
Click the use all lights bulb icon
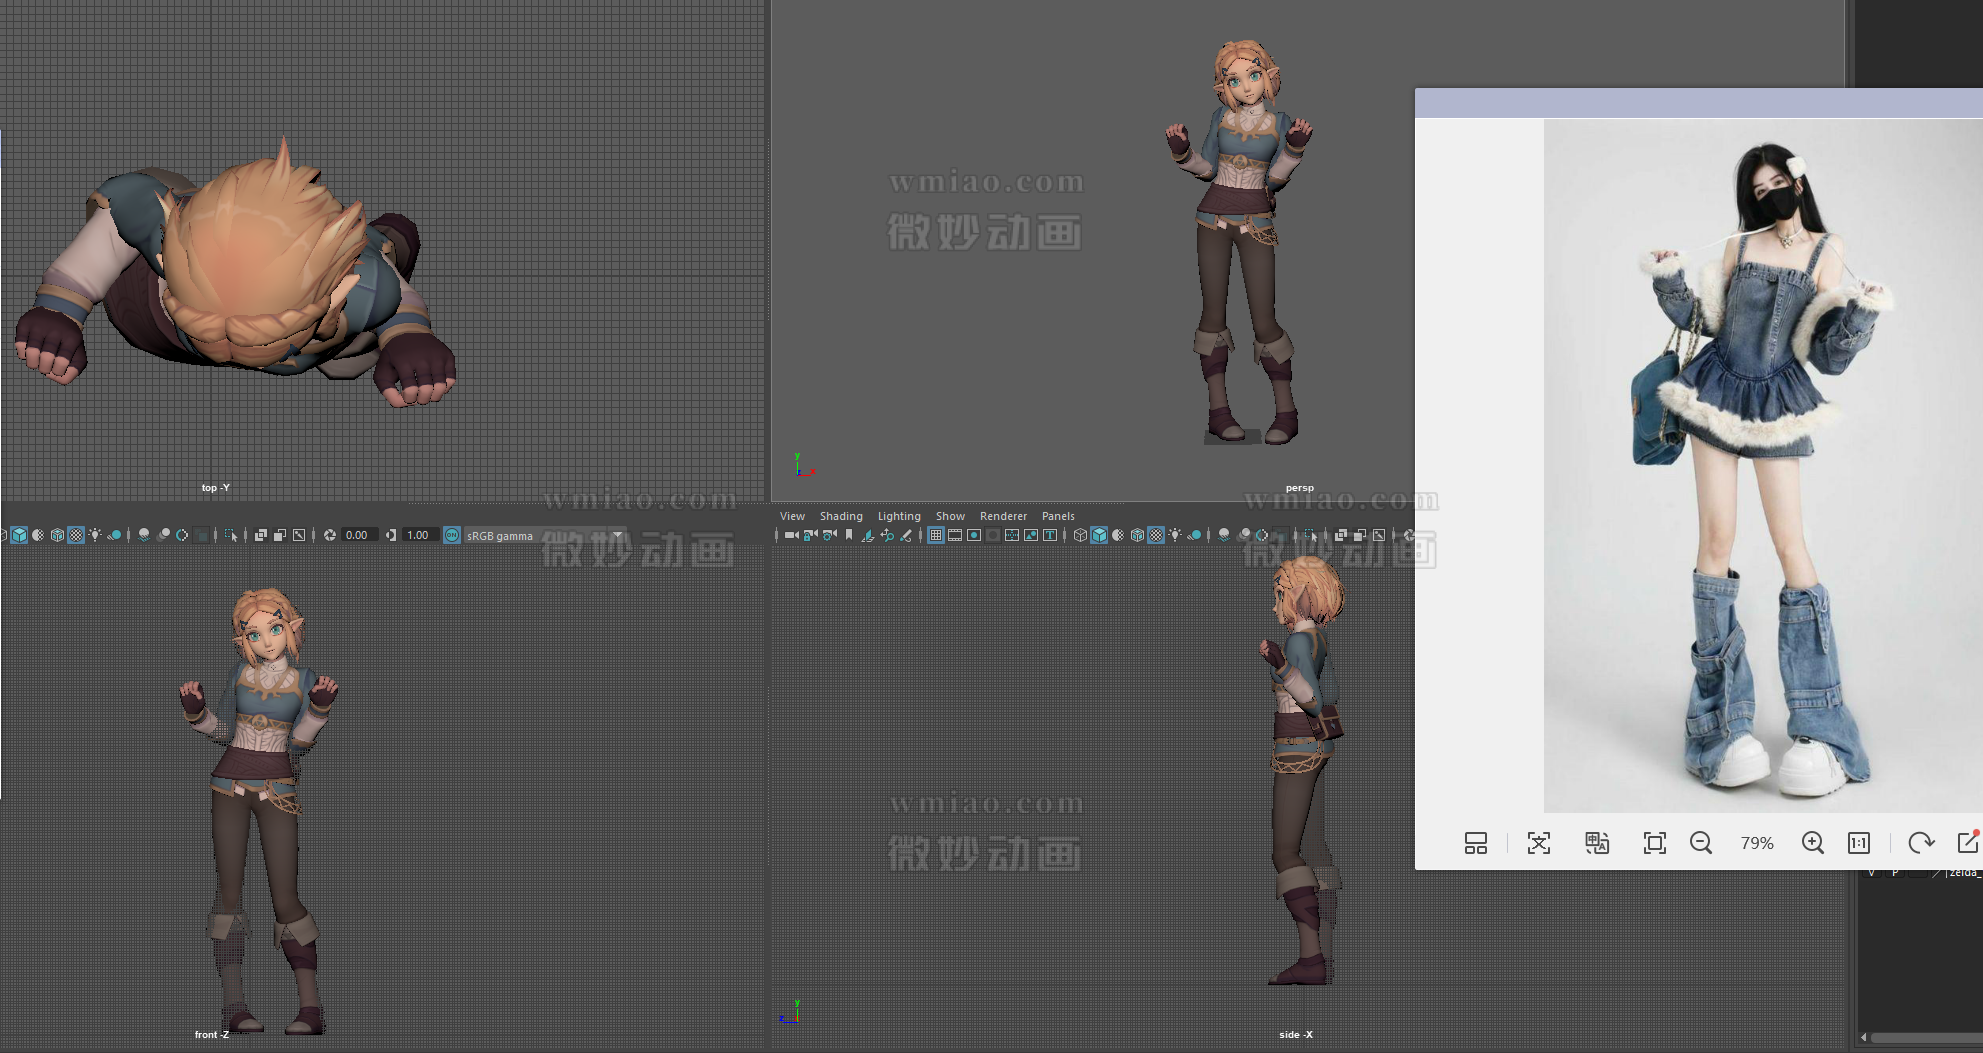(1175, 535)
